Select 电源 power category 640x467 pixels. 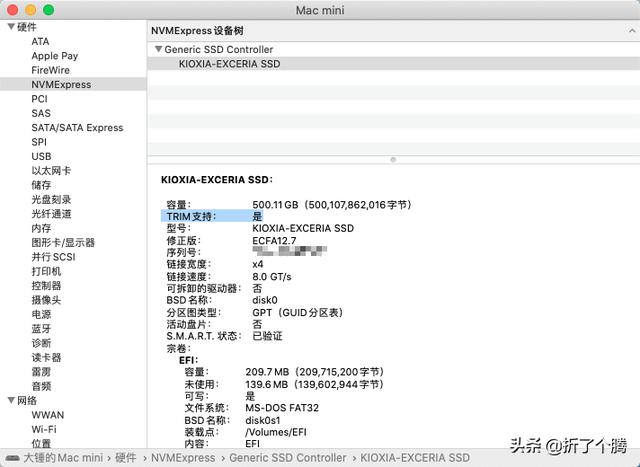(x=41, y=314)
